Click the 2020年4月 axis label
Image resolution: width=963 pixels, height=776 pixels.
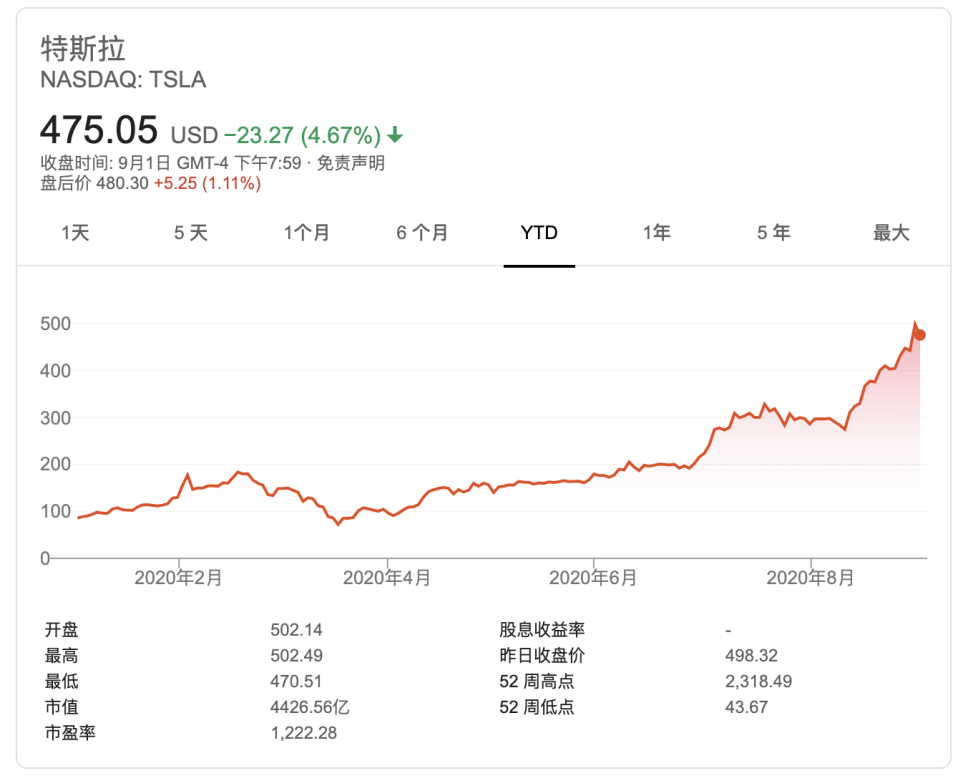click(387, 577)
